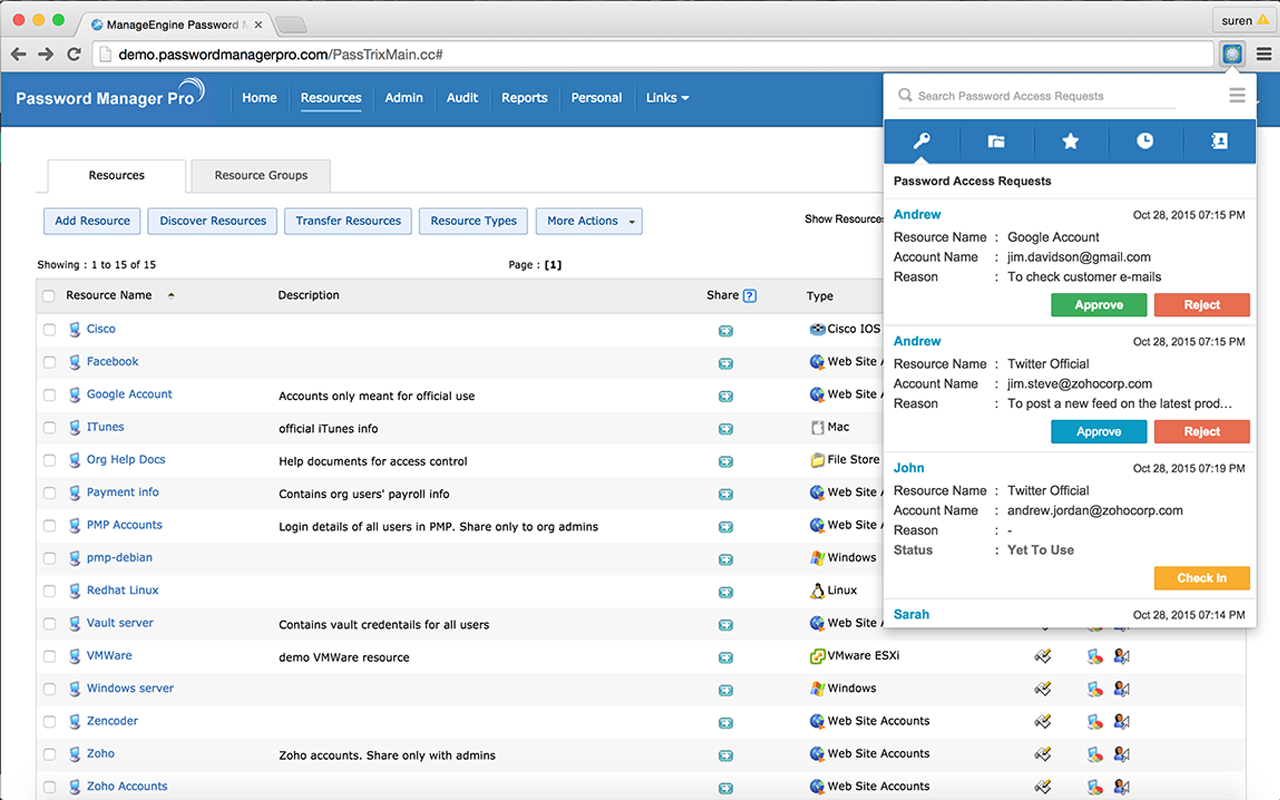Open the folder icon tab in popup
The width and height of the screenshot is (1280, 800).
[996, 141]
